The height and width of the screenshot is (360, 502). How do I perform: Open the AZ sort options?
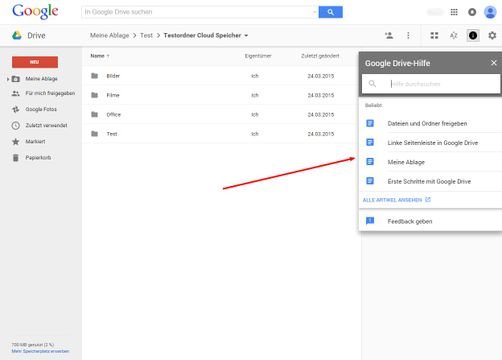pyautogui.click(x=453, y=35)
